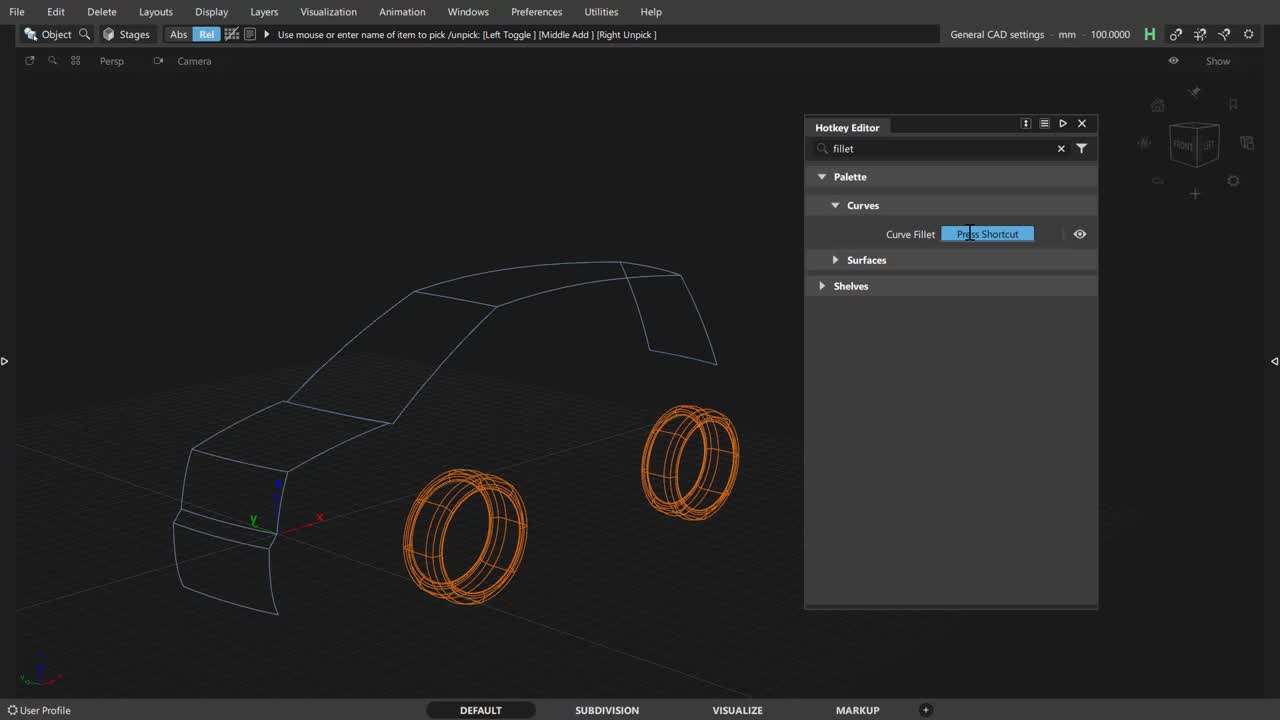Click the Stages cube icon
This screenshot has width=1280, height=720.
[109, 34]
